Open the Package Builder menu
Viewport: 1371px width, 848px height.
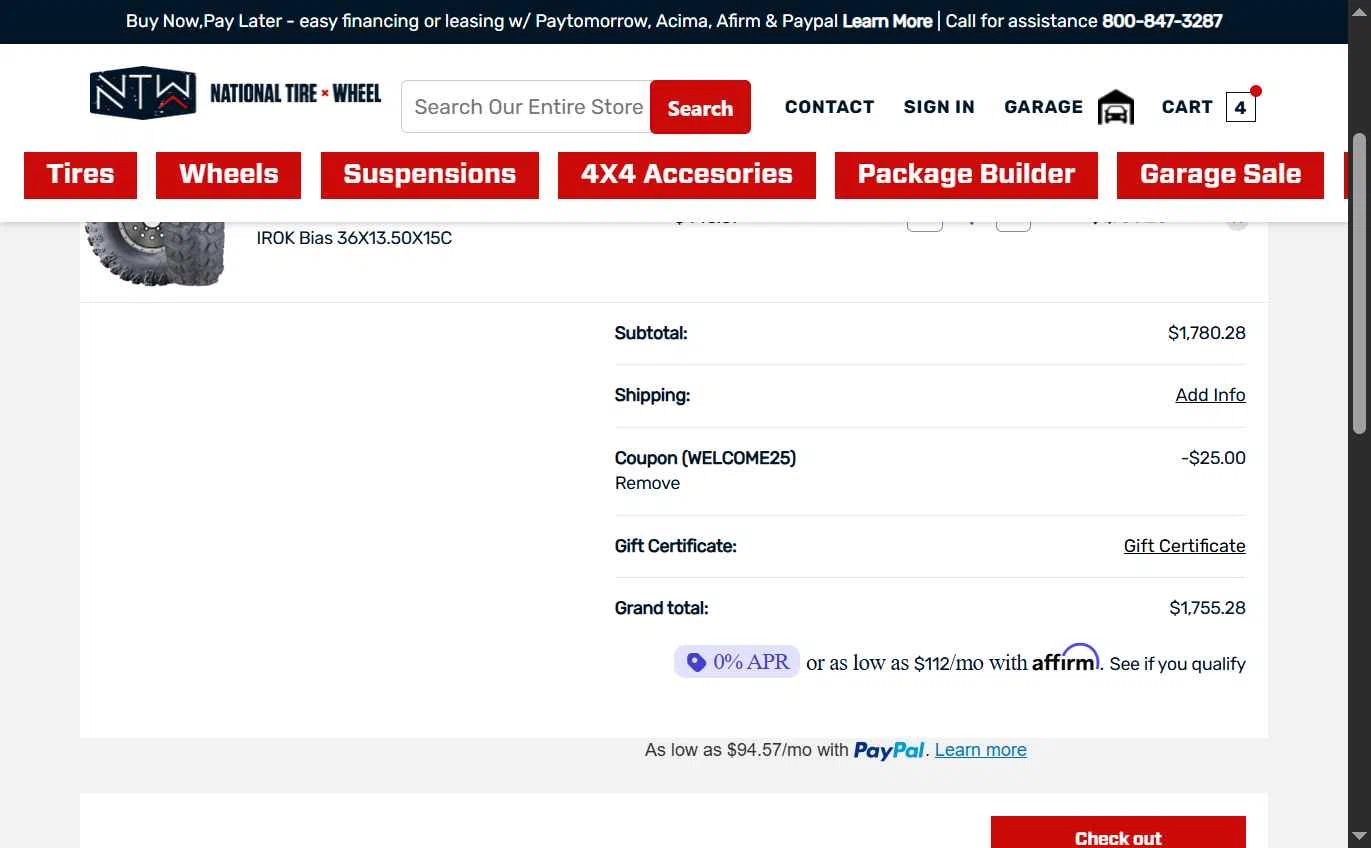tap(966, 174)
